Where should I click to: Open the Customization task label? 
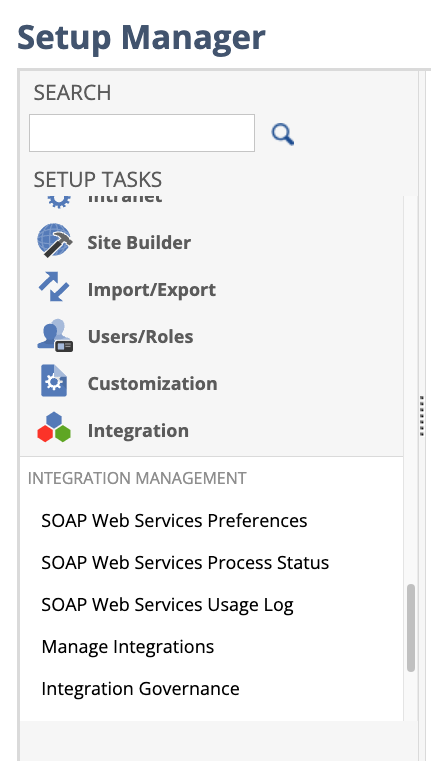click(152, 383)
